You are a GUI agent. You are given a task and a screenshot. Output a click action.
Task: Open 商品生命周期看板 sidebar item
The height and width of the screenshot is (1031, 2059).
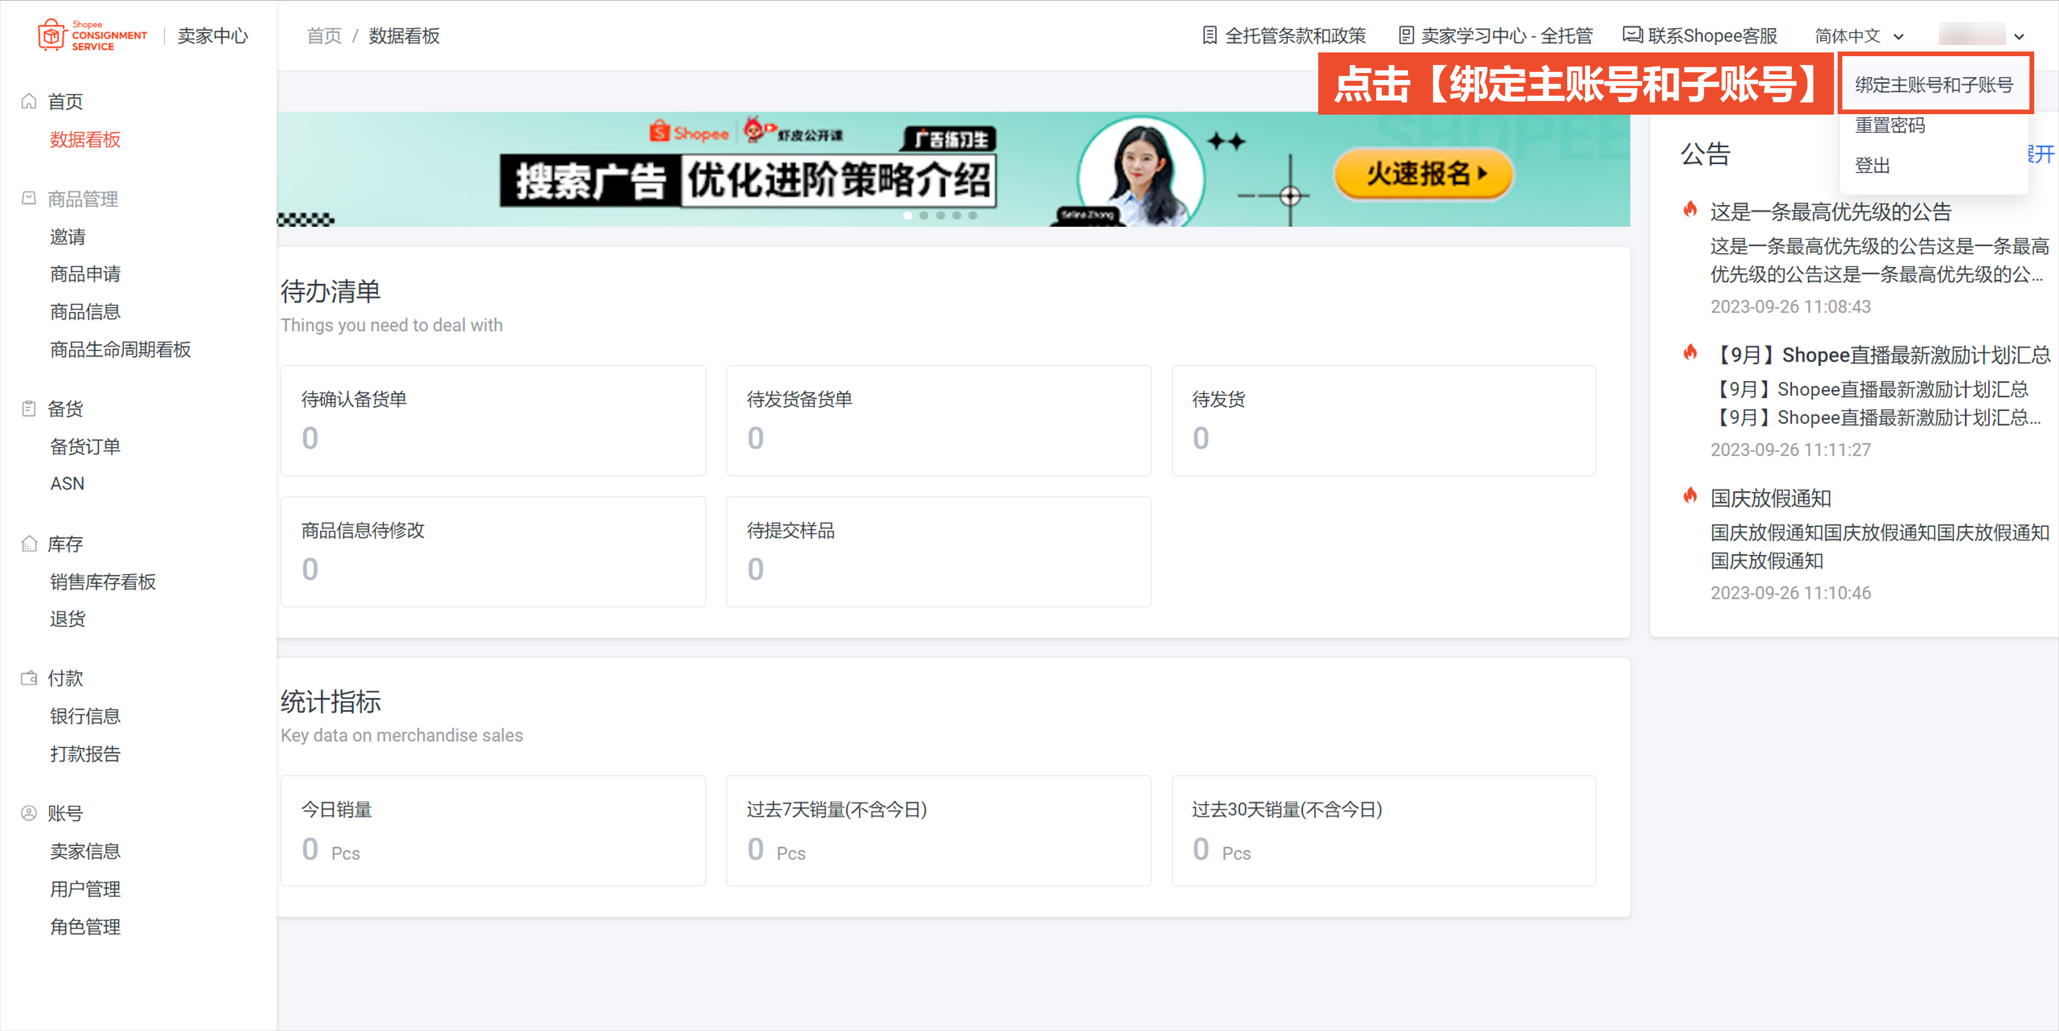pyautogui.click(x=120, y=349)
